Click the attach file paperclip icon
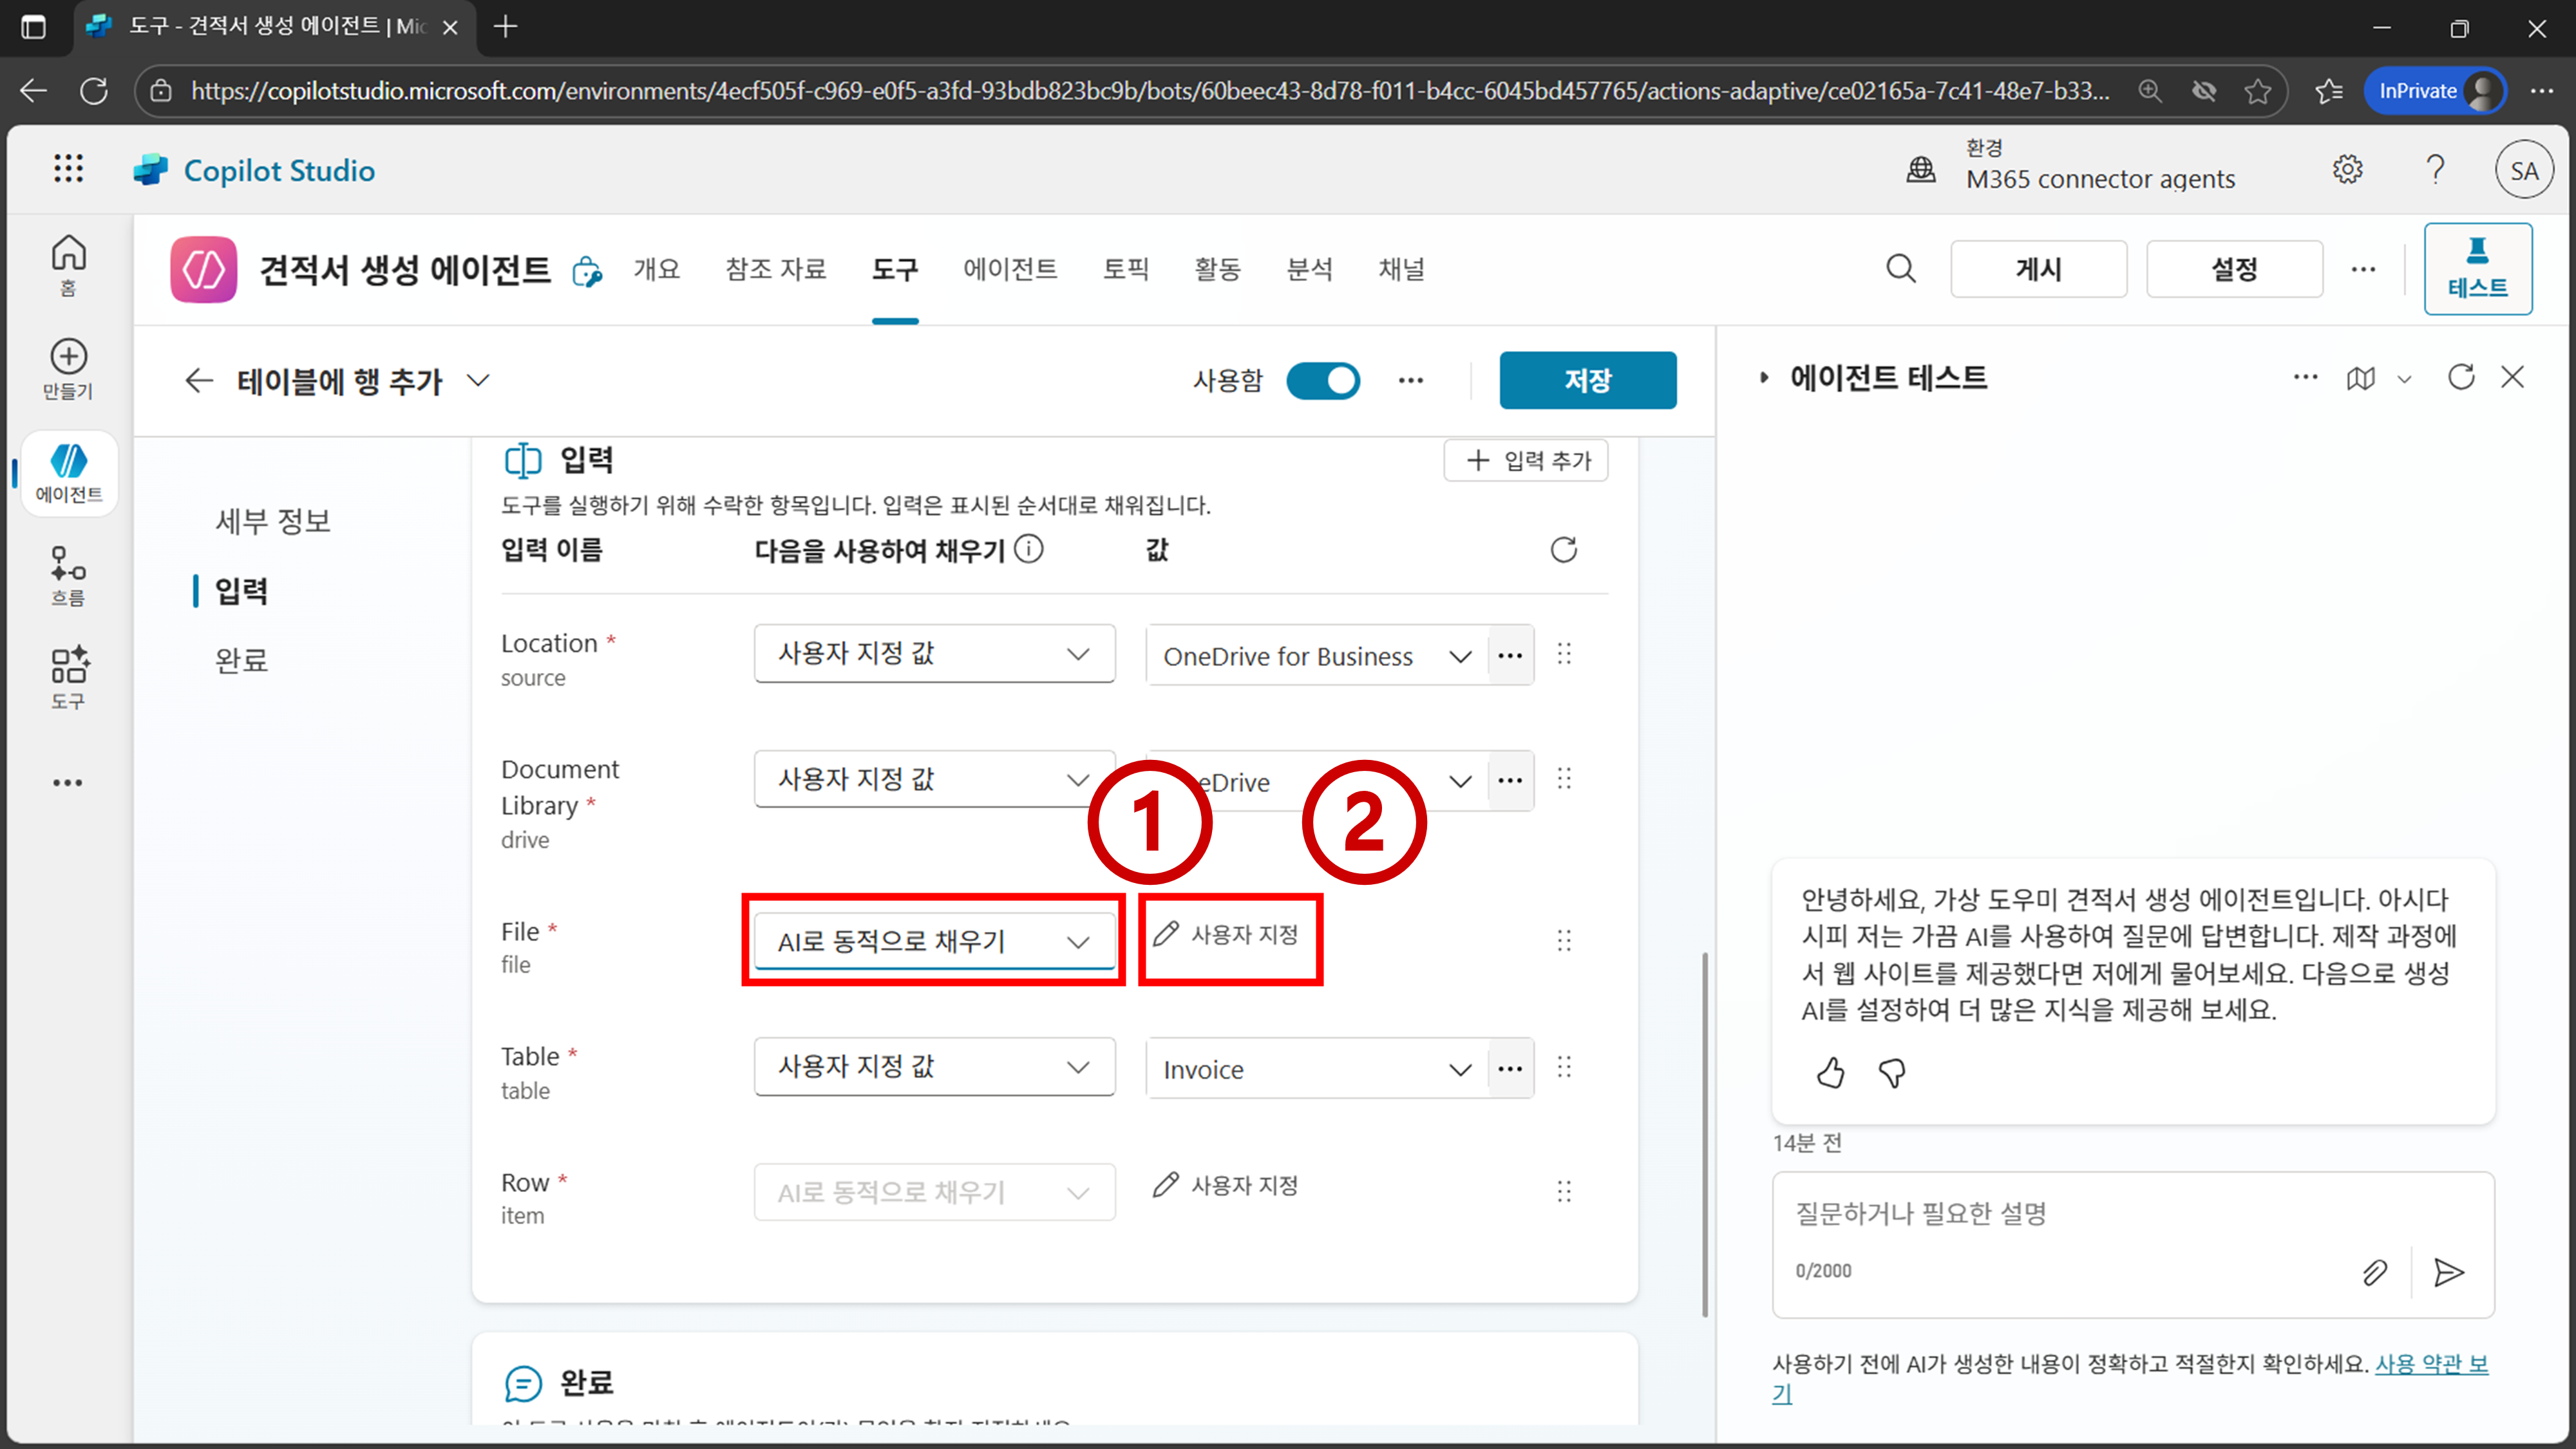The width and height of the screenshot is (2576, 1449). pos(2374,1272)
